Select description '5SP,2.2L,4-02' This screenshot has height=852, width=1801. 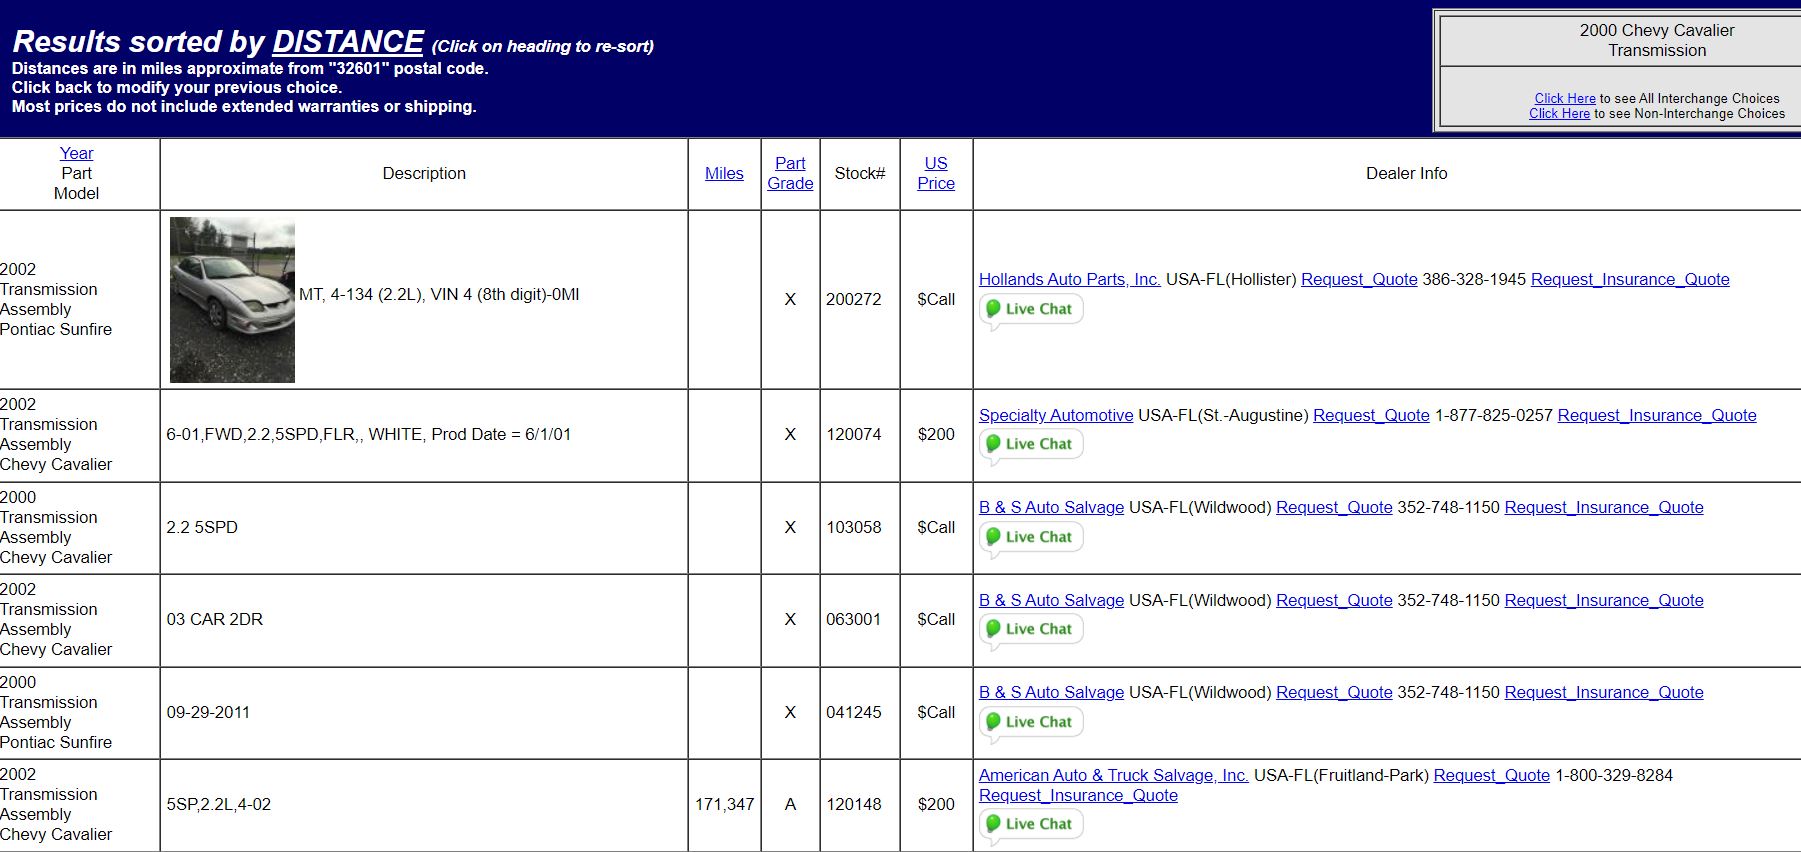pos(219,804)
